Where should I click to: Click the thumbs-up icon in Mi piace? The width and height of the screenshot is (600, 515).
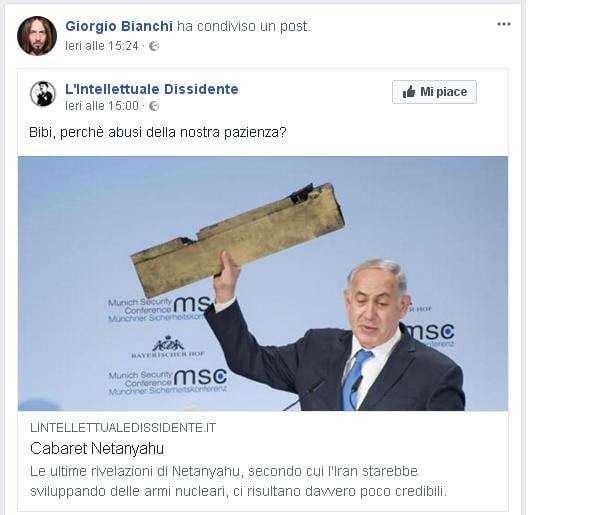[409, 92]
